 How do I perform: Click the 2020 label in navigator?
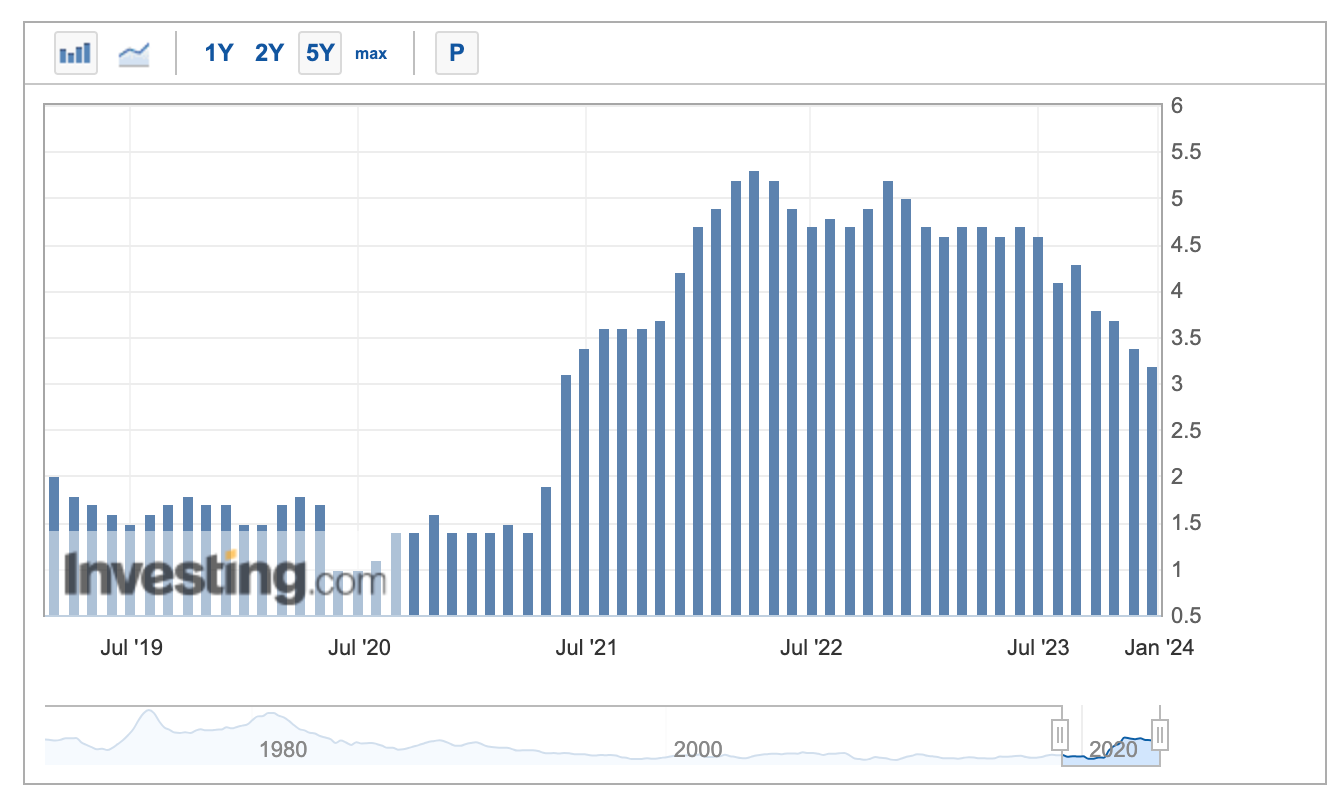(x=1112, y=749)
